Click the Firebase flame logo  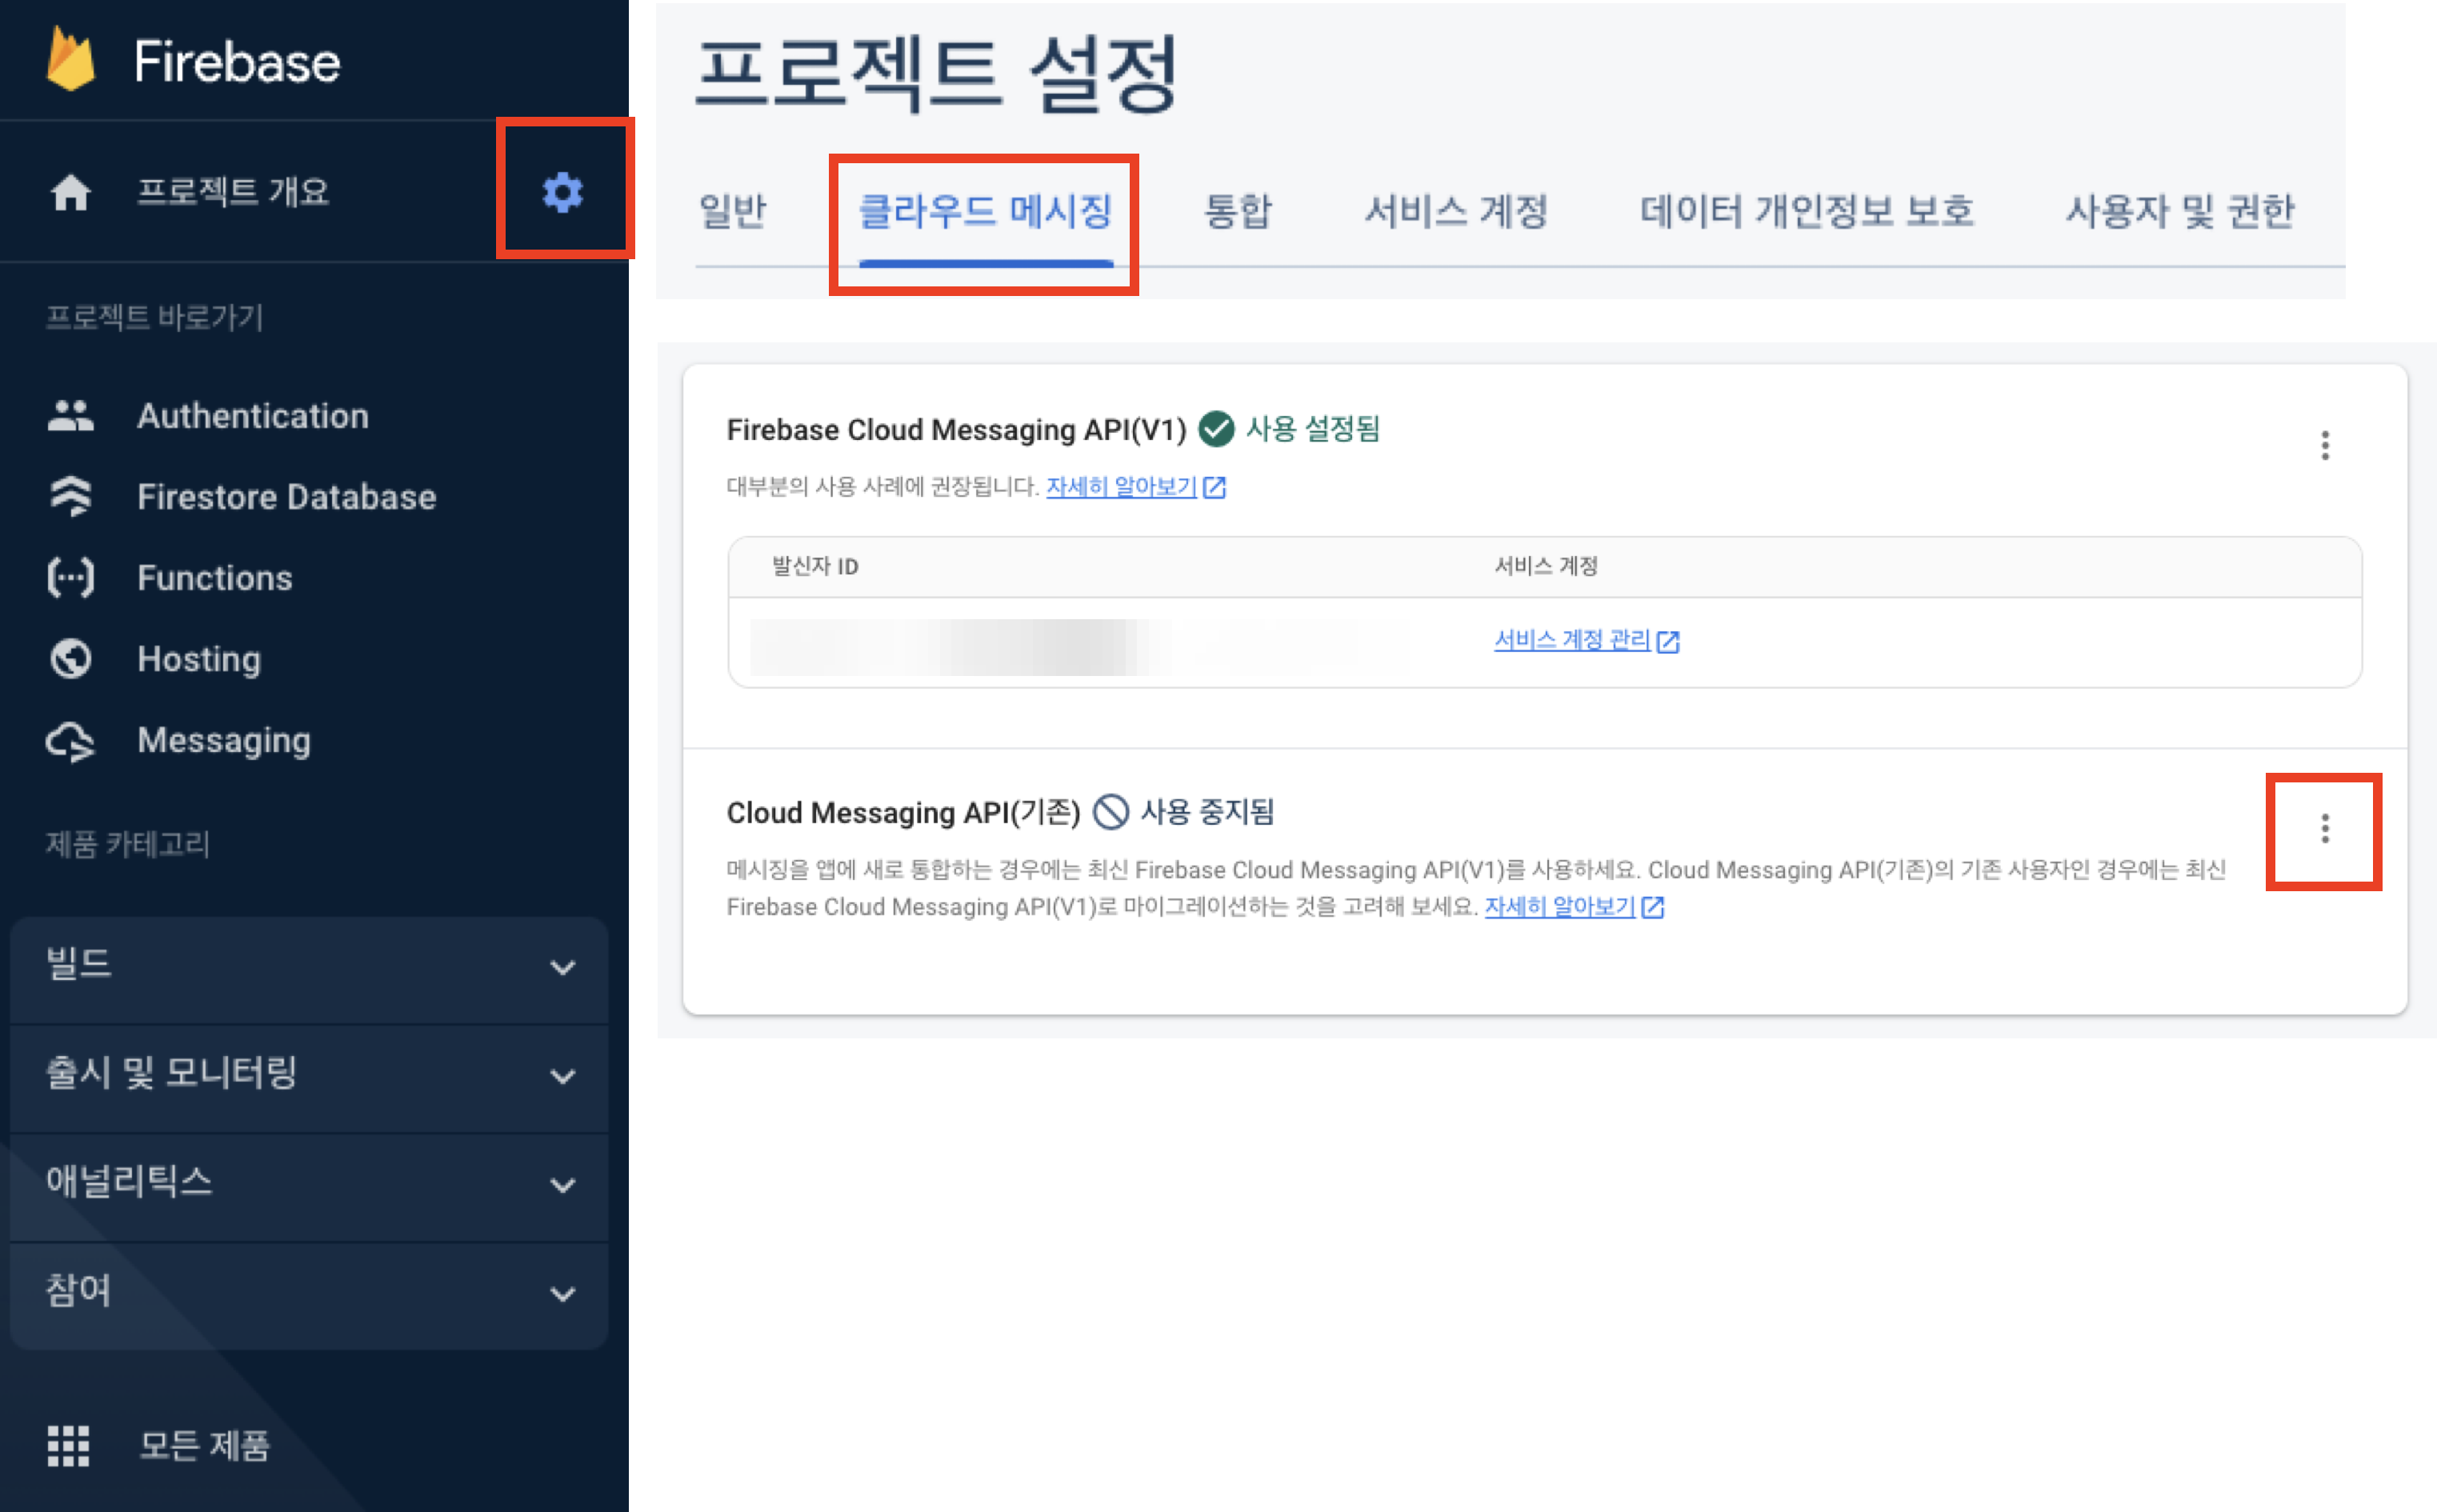tap(71, 60)
